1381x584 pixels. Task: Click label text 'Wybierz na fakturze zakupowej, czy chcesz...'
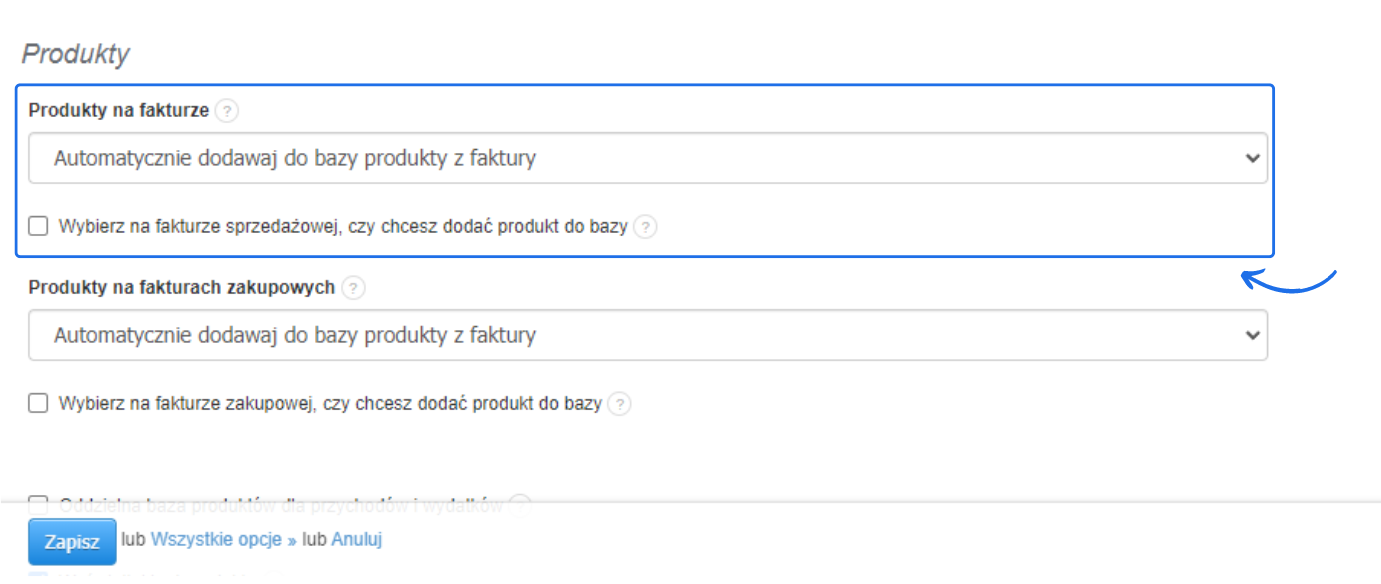coord(330,404)
